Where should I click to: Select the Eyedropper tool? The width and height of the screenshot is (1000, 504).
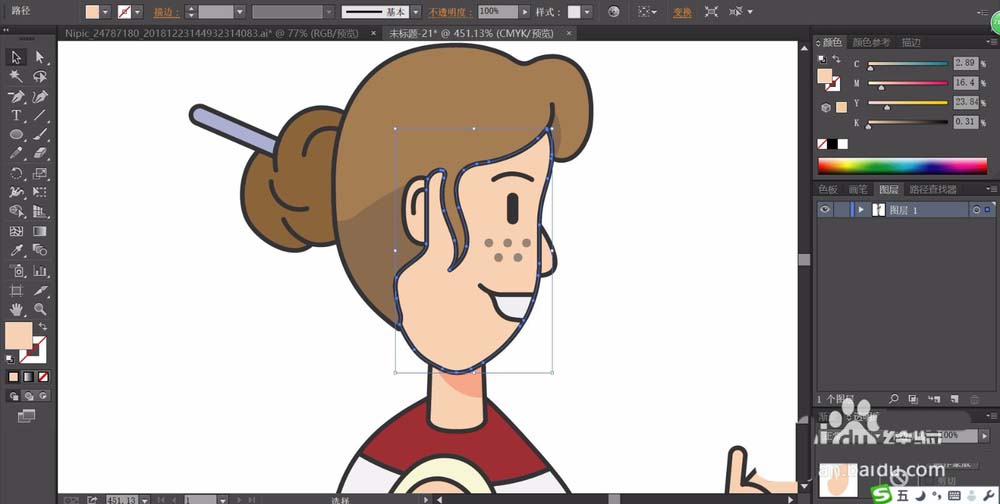pyautogui.click(x=16, y=251)
